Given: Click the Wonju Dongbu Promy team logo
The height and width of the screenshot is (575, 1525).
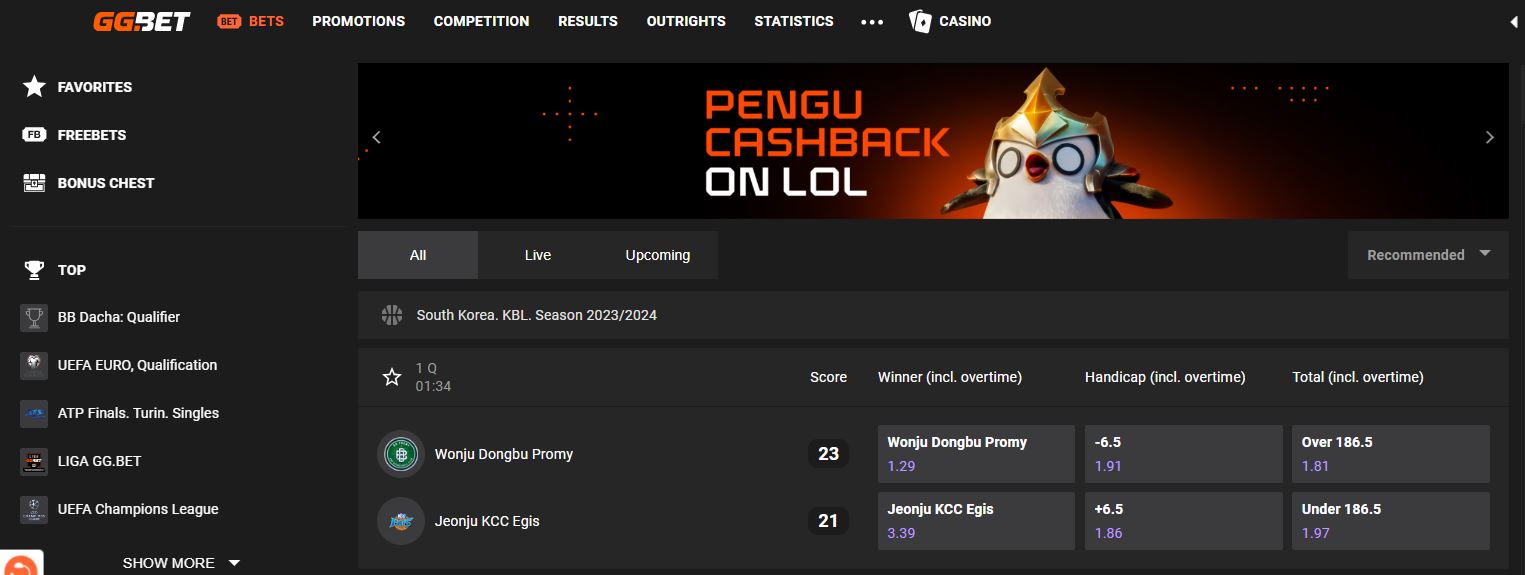Looking at the screenshot, I should pyautogui.click(x=401, y=454).
